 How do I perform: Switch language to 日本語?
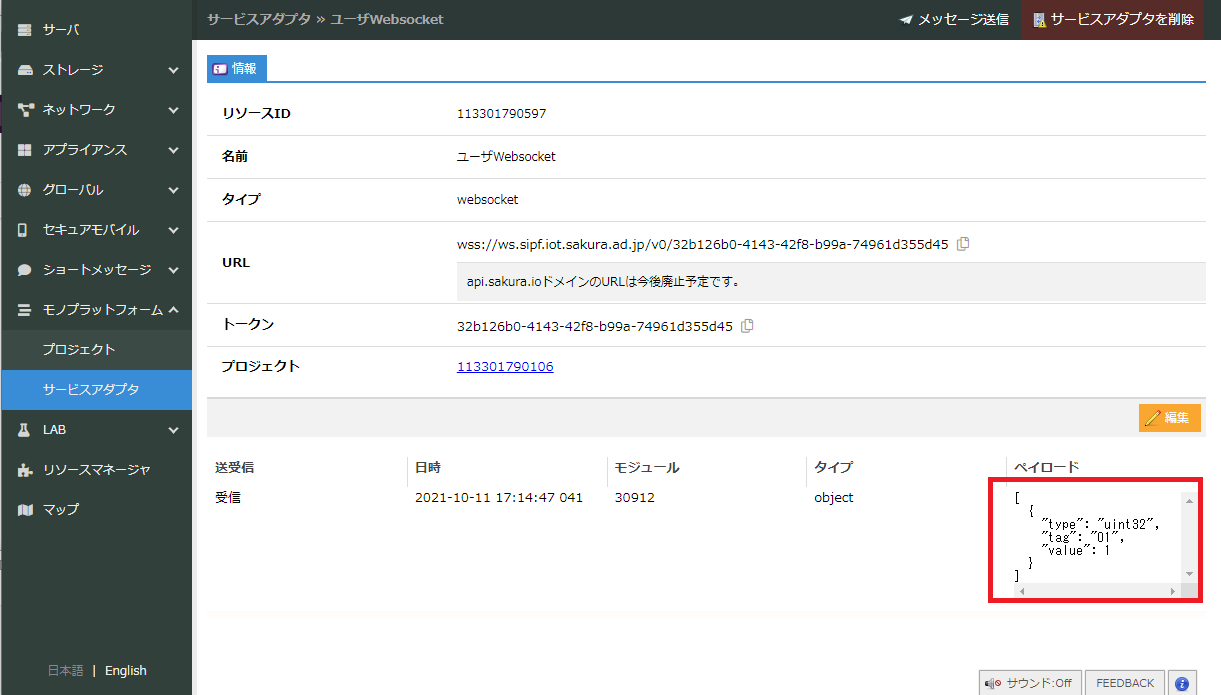(x=65, y=671)
